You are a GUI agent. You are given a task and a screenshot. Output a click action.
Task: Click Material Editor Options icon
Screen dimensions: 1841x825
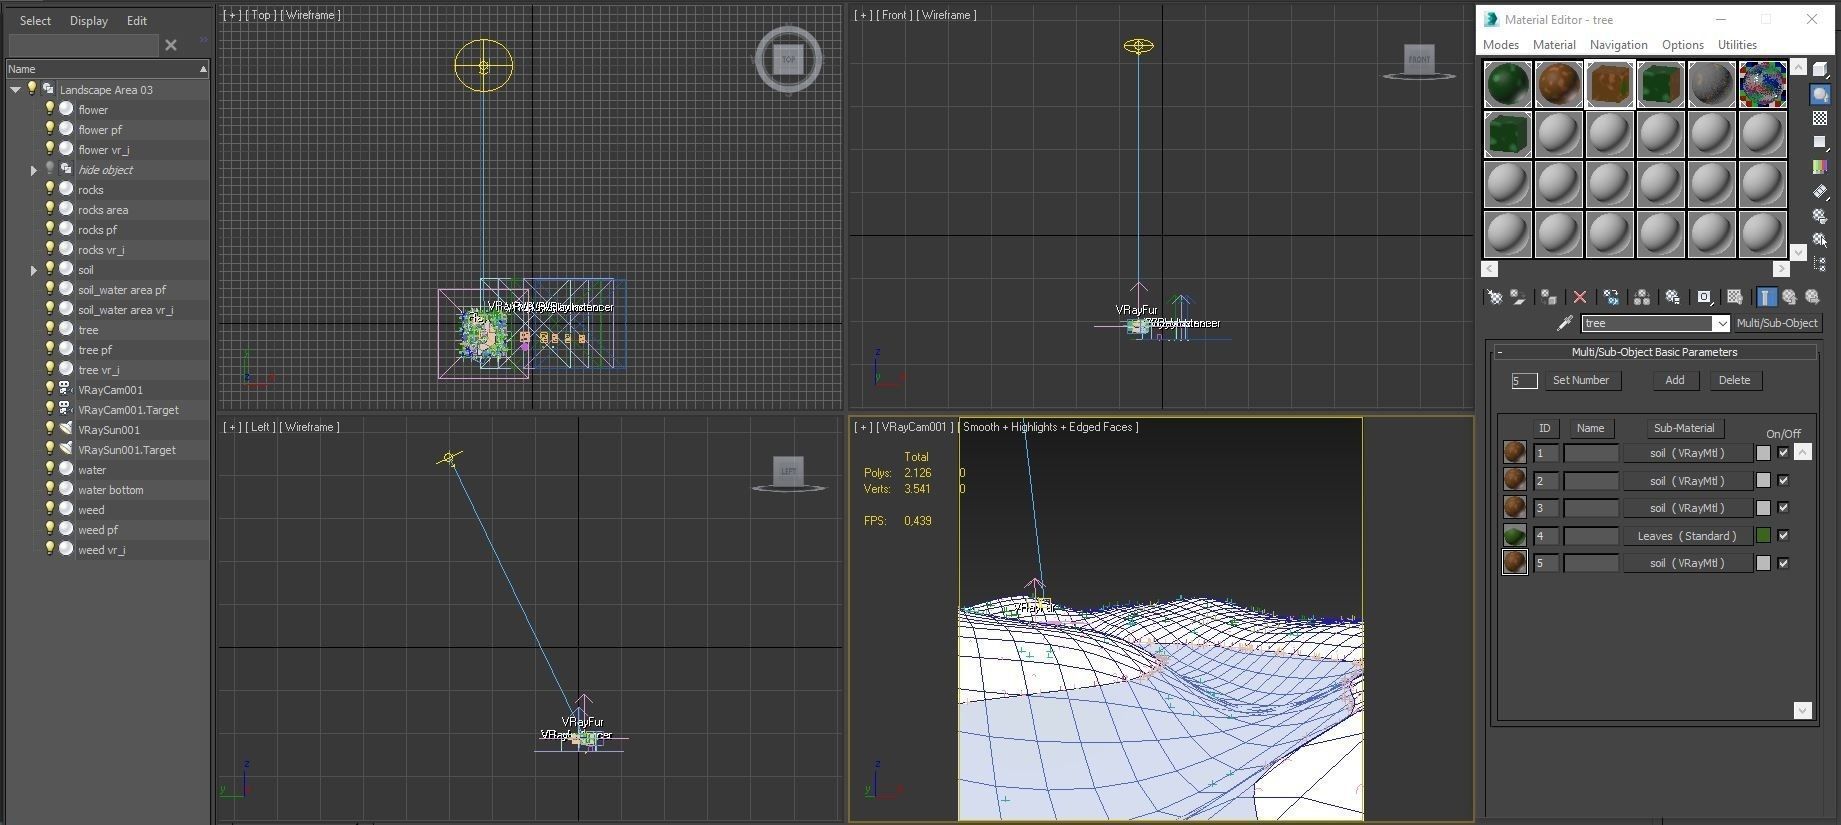[x=1820, y=216]
